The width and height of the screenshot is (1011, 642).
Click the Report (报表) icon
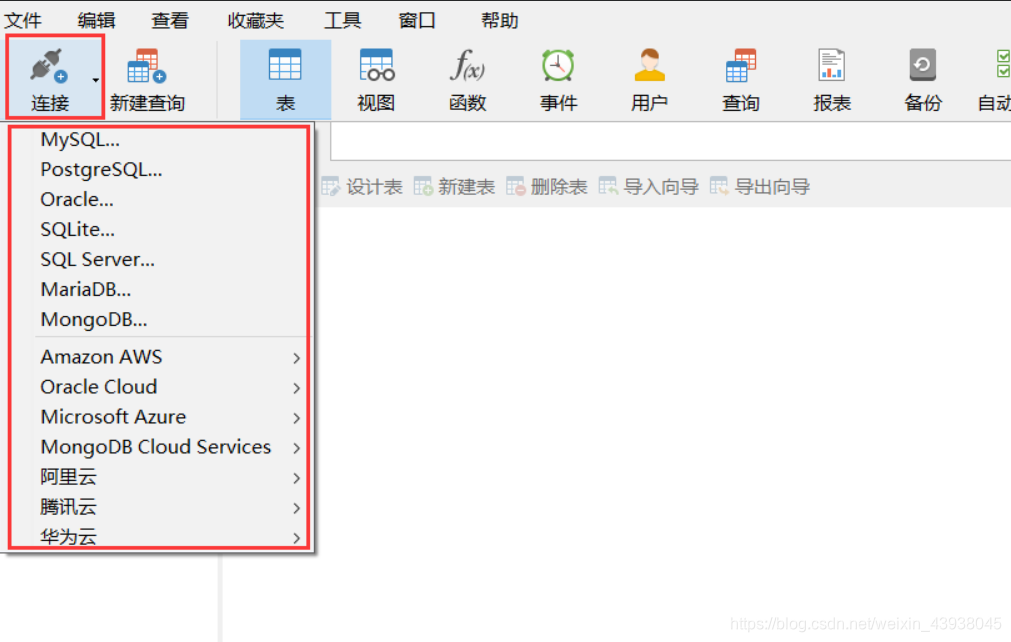(x=832, y=64)
